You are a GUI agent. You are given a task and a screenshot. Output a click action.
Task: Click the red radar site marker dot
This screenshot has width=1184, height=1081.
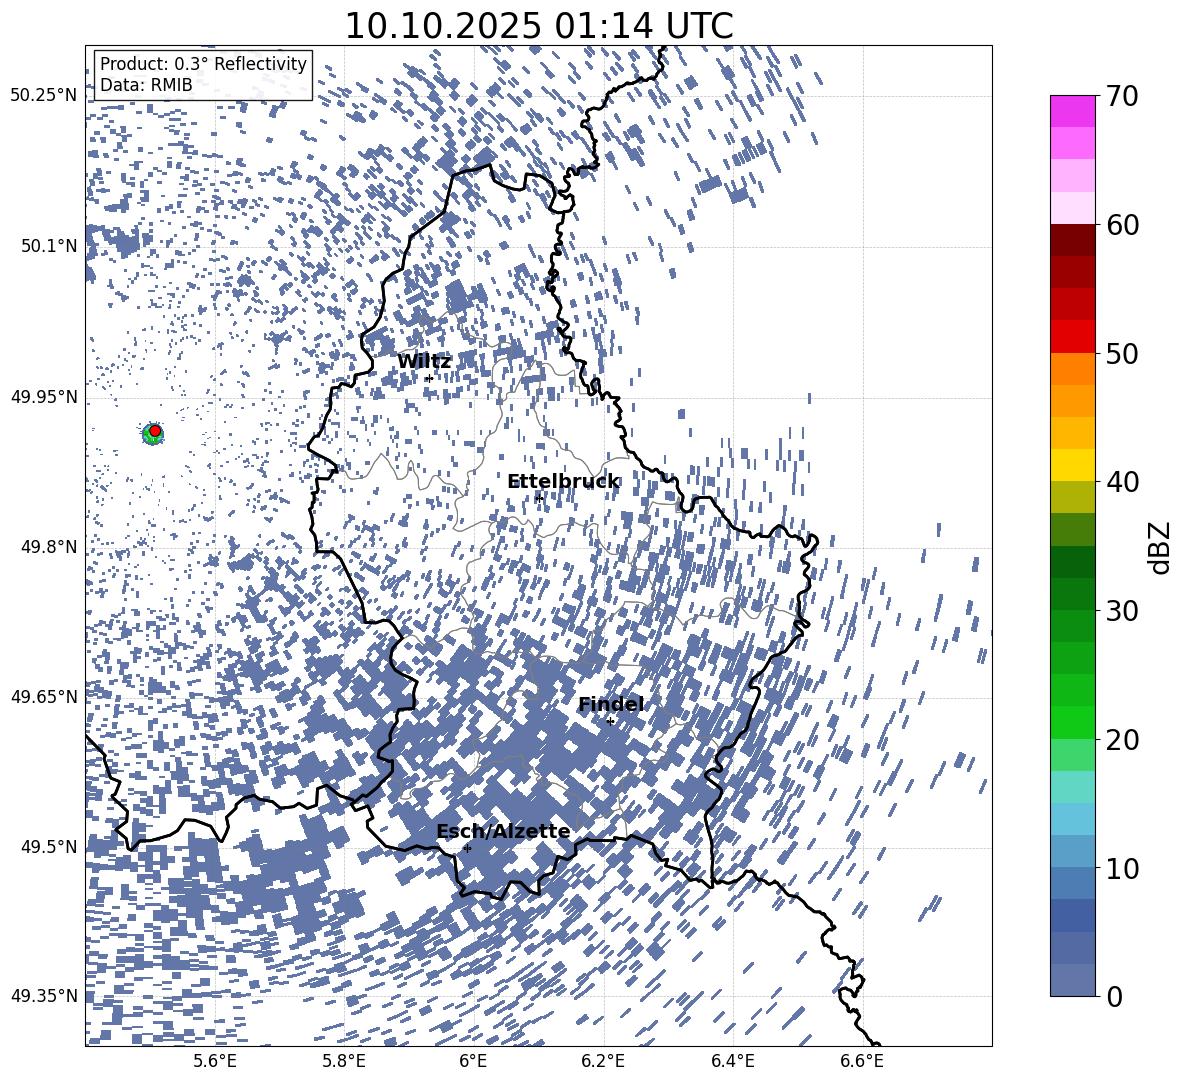tap(155, 431)
